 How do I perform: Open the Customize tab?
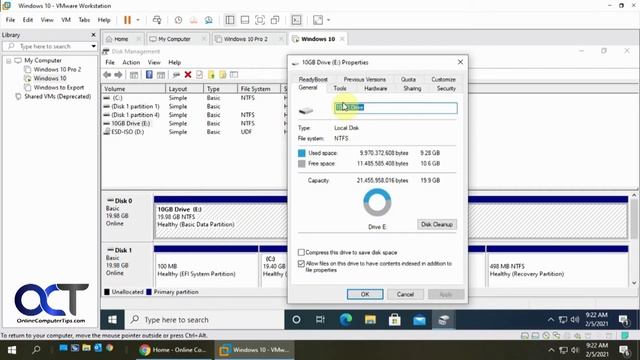coord(443,79)
